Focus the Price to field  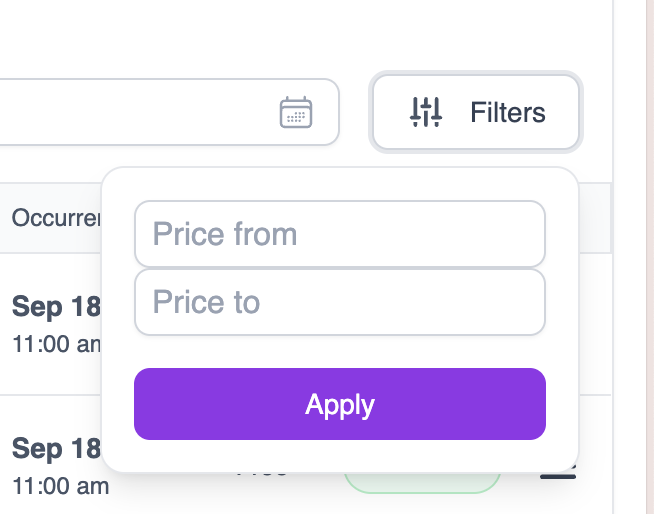[340, 302]
